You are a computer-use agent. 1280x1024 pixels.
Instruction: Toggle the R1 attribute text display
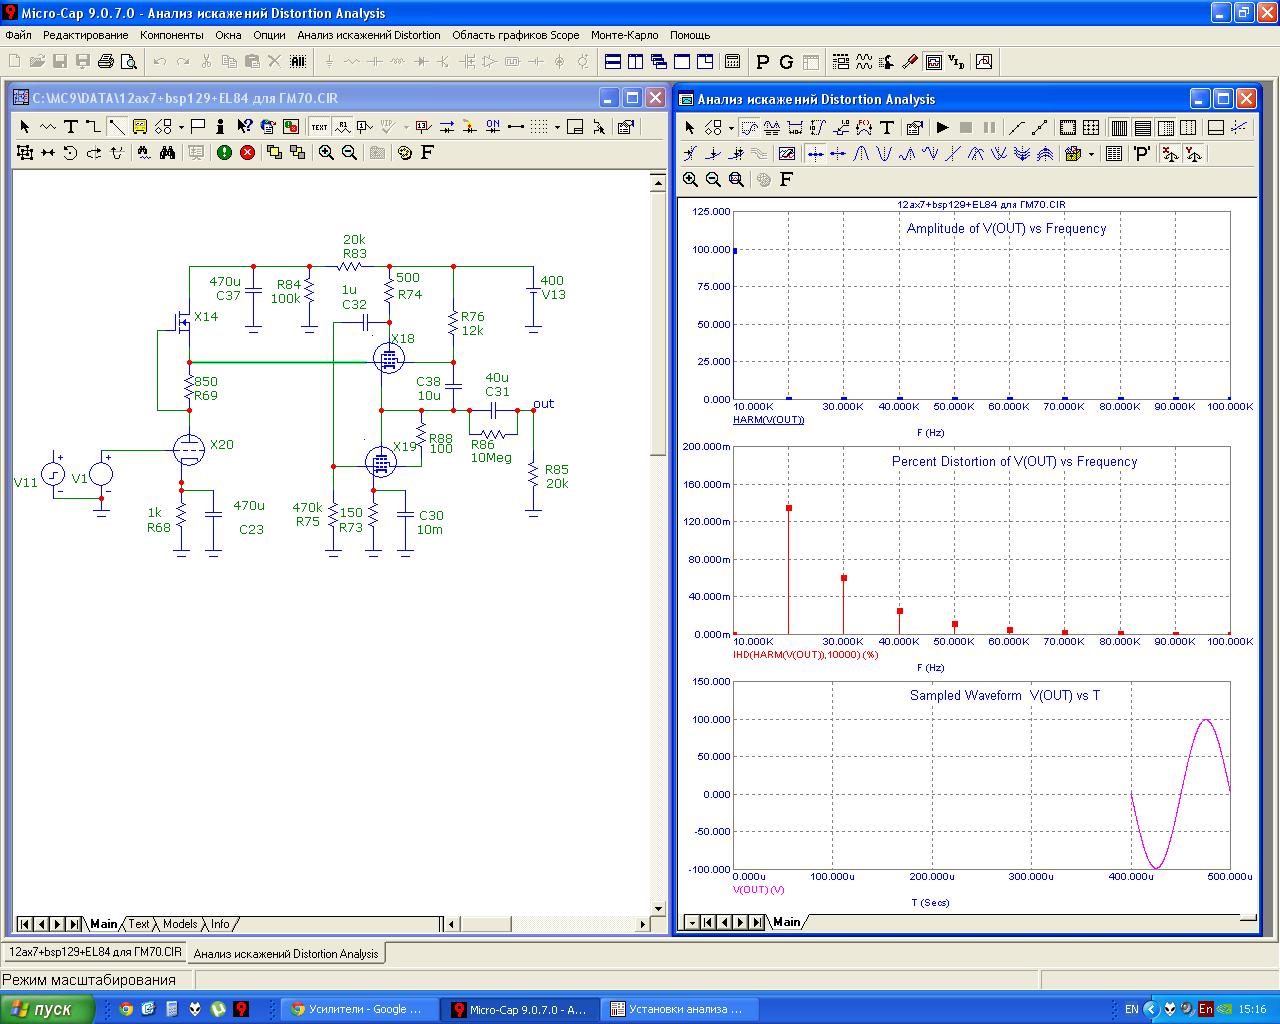[343, 127]
